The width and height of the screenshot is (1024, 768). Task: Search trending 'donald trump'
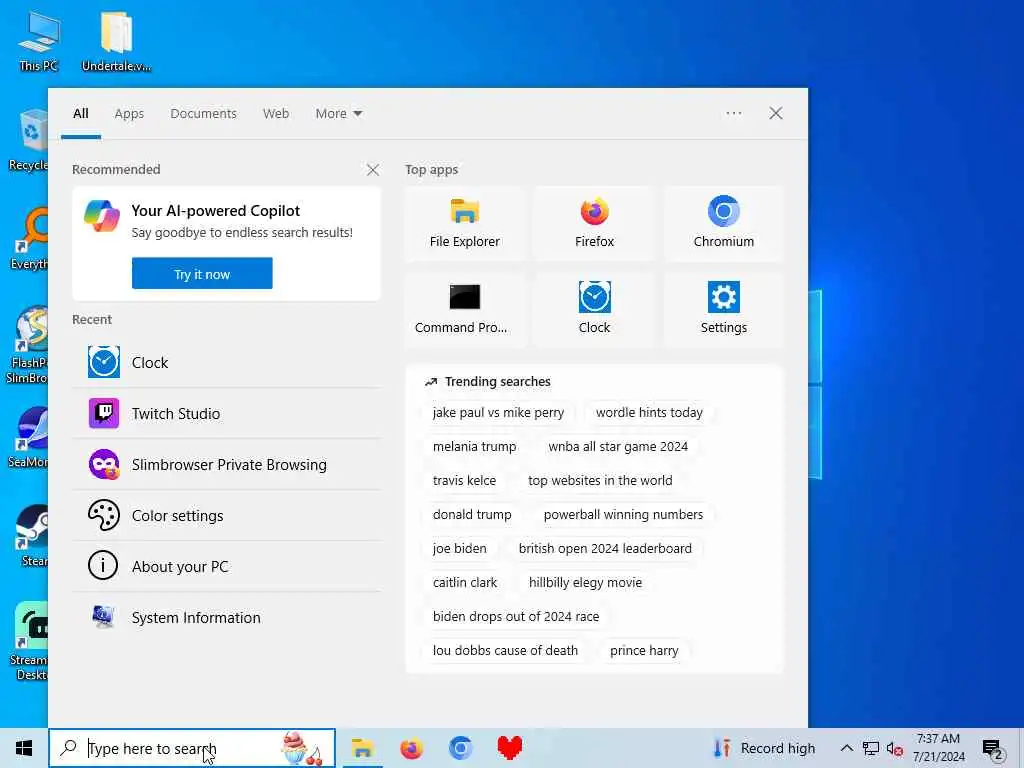pyautogui.click(x=472, y=515)
